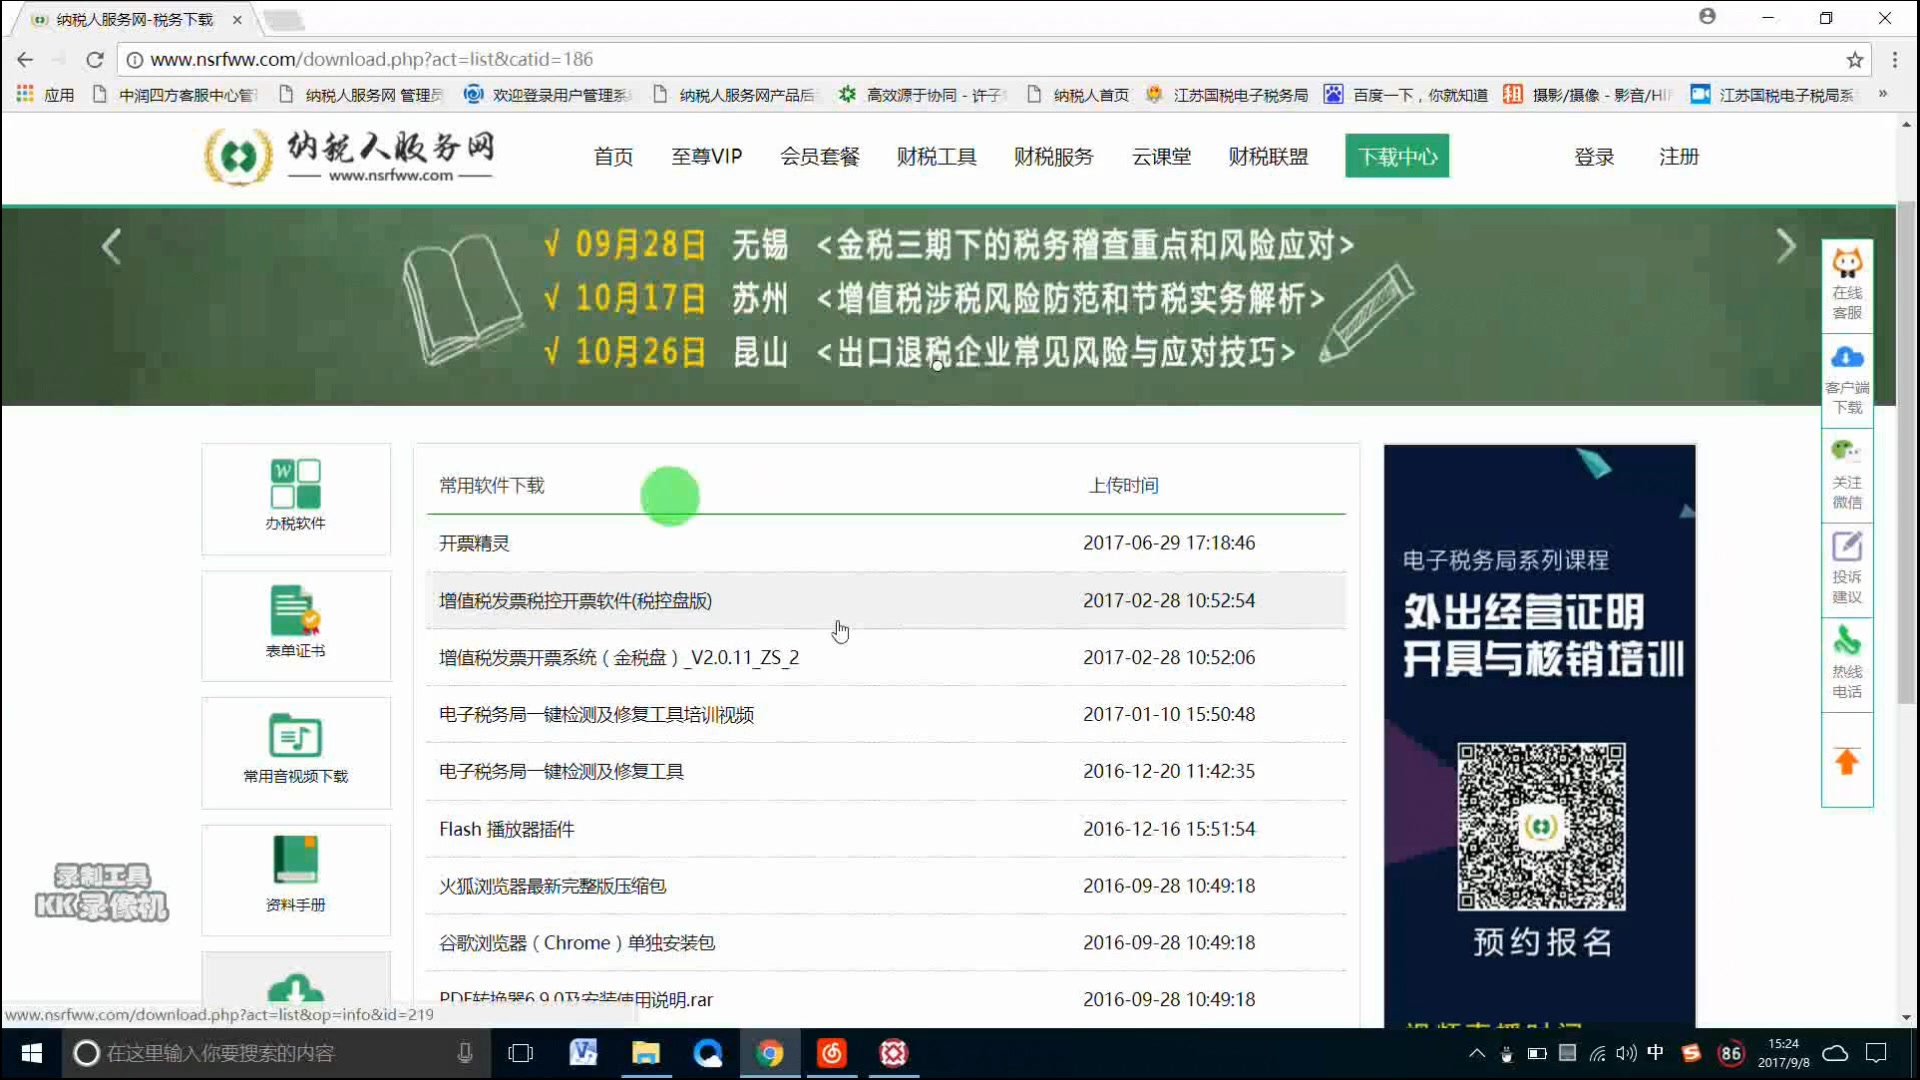Click the 预约报名 QR code image

pos(1540,826)
